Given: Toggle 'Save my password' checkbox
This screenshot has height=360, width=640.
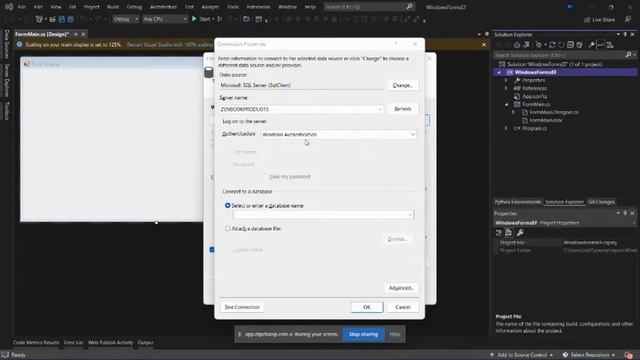Looking at the screenshot, I should pyautogui.click(x=266, y=176).
